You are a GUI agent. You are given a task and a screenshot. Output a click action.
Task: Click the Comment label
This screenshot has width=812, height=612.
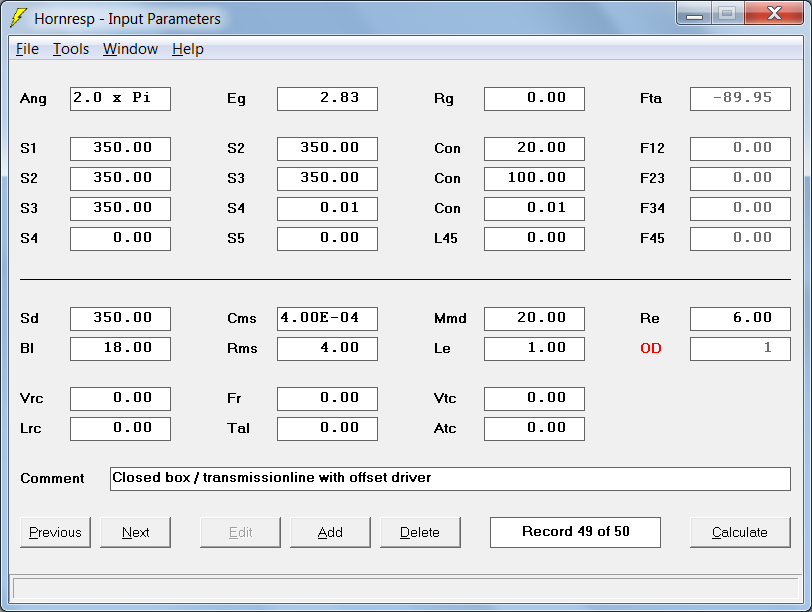[52, 478]
